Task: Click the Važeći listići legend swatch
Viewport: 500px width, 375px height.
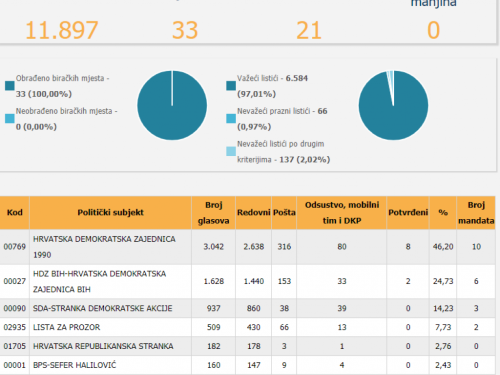Action: pos(231,86)
